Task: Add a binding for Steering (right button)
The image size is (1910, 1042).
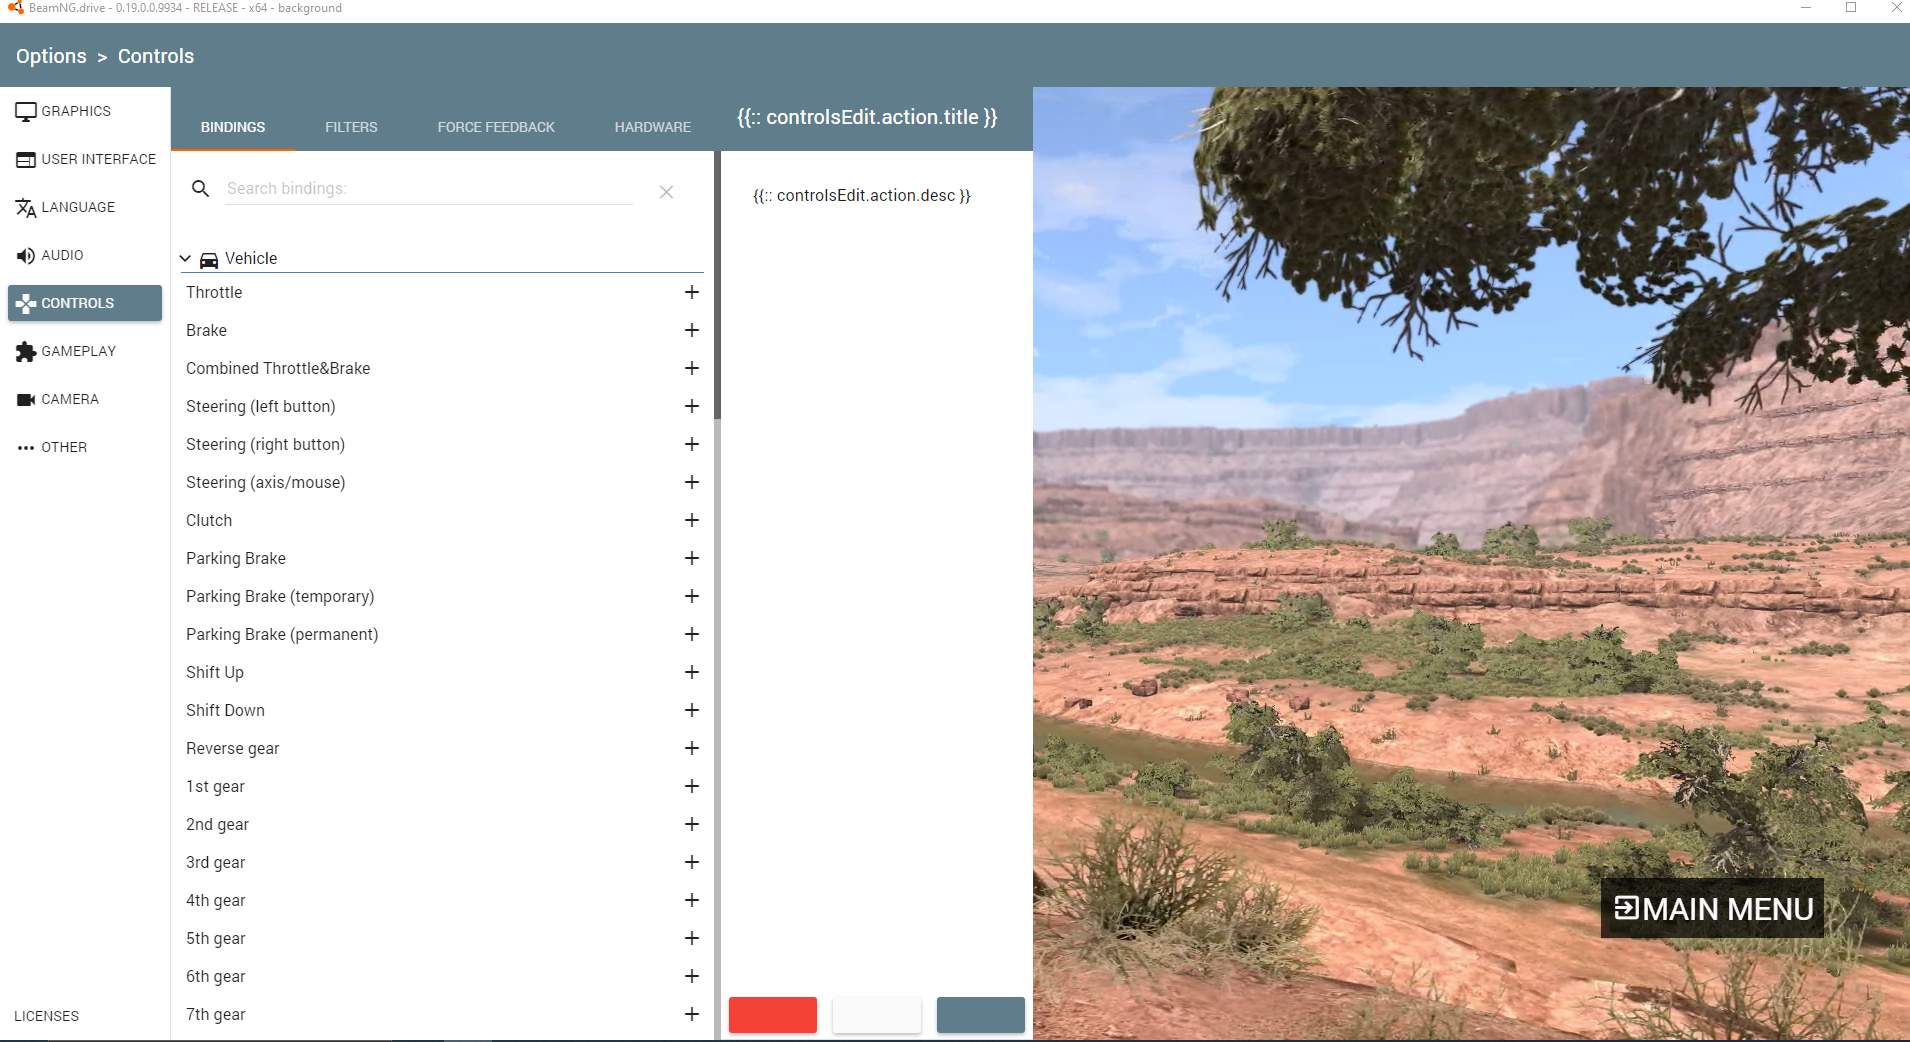Action: (691, 444)
